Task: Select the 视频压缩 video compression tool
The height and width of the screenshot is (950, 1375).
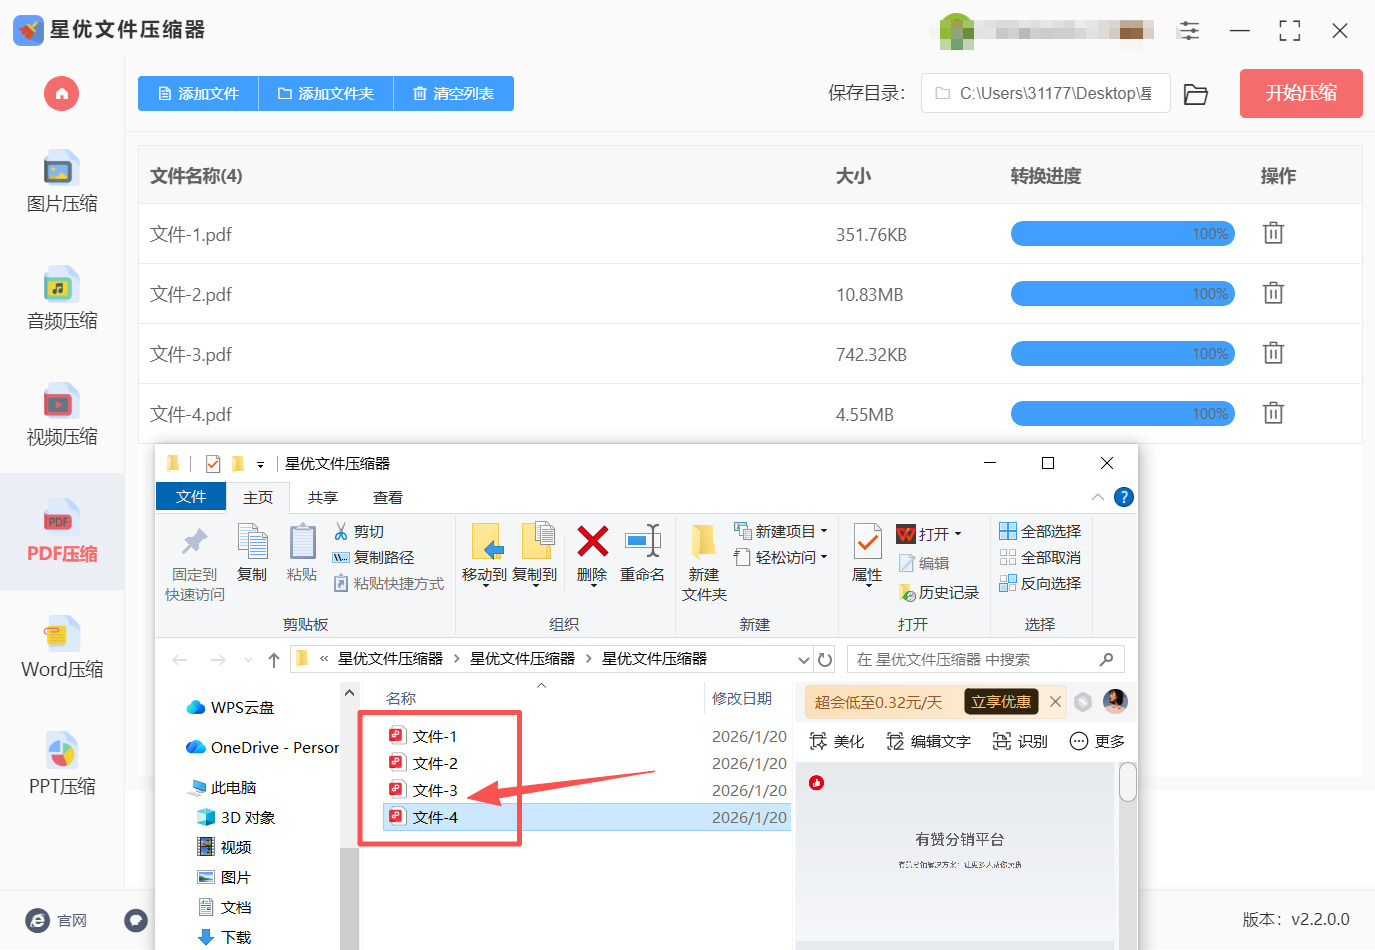Action: 62,416
